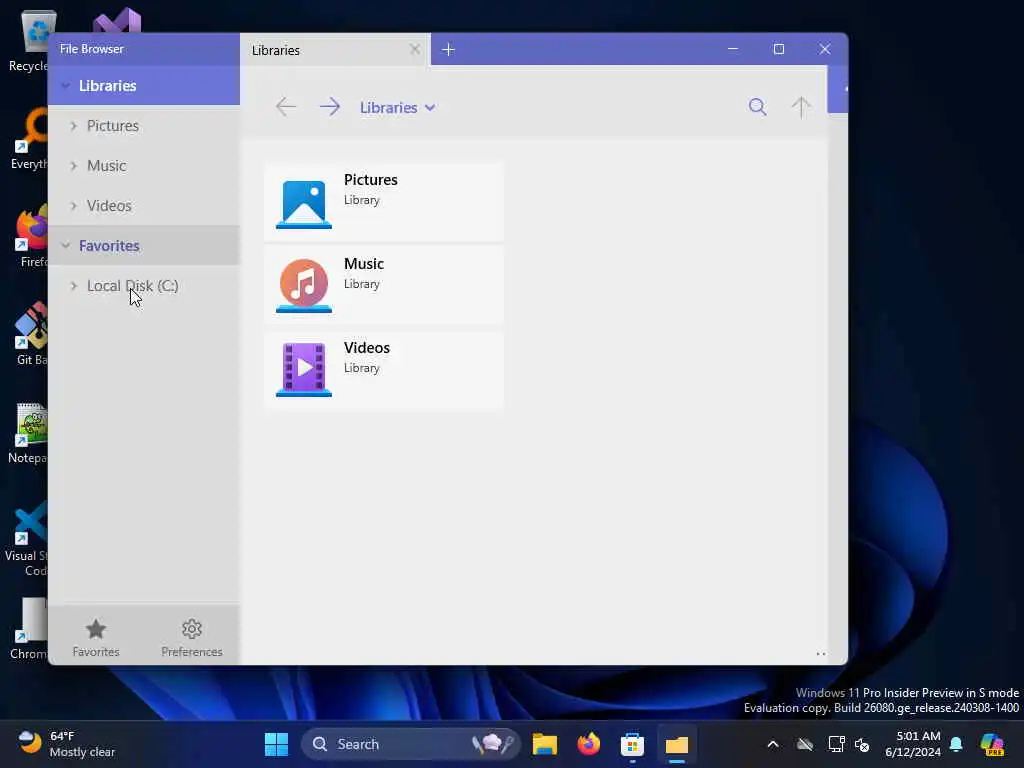Image resolution: width=1024 pixels, height=768 pixels.
Task: Select the Favorites sidebar header
Action: (x=144, y=246)
